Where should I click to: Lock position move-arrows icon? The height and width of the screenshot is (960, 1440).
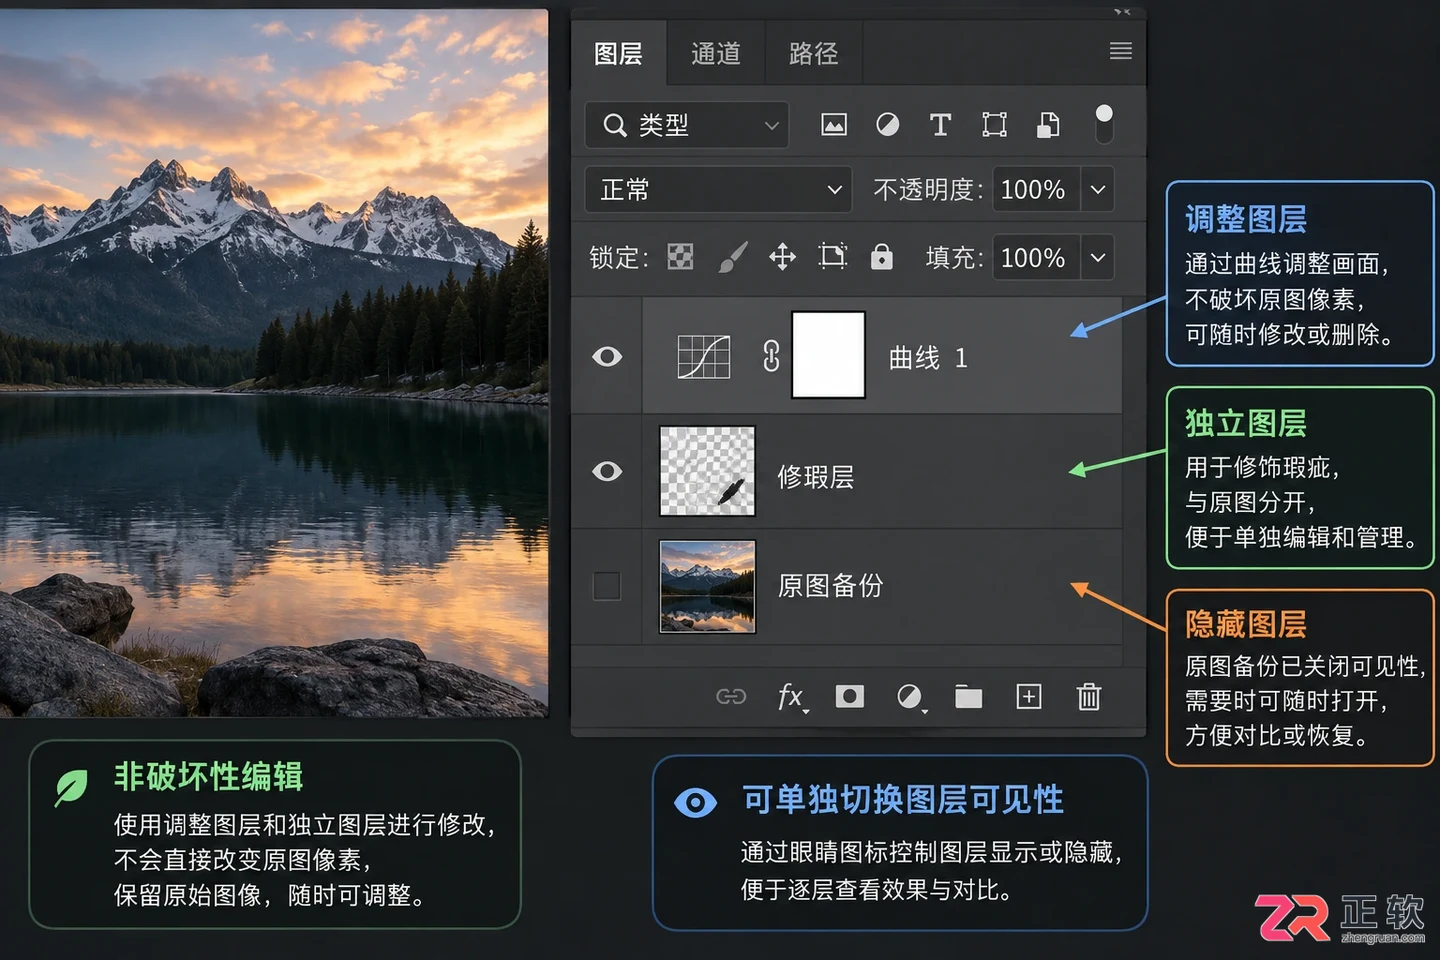(x=782, y=257)
